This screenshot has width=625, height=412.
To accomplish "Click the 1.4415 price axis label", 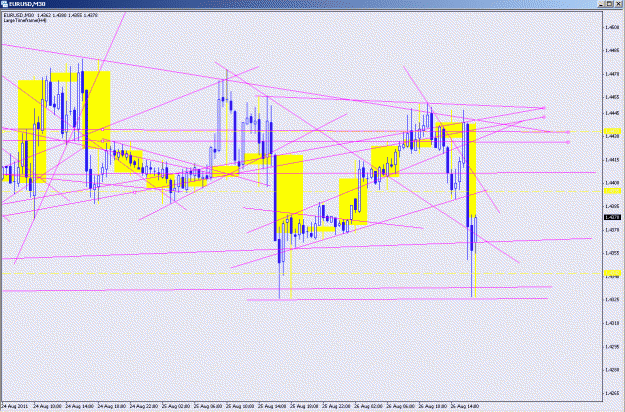I will point(612,159).
